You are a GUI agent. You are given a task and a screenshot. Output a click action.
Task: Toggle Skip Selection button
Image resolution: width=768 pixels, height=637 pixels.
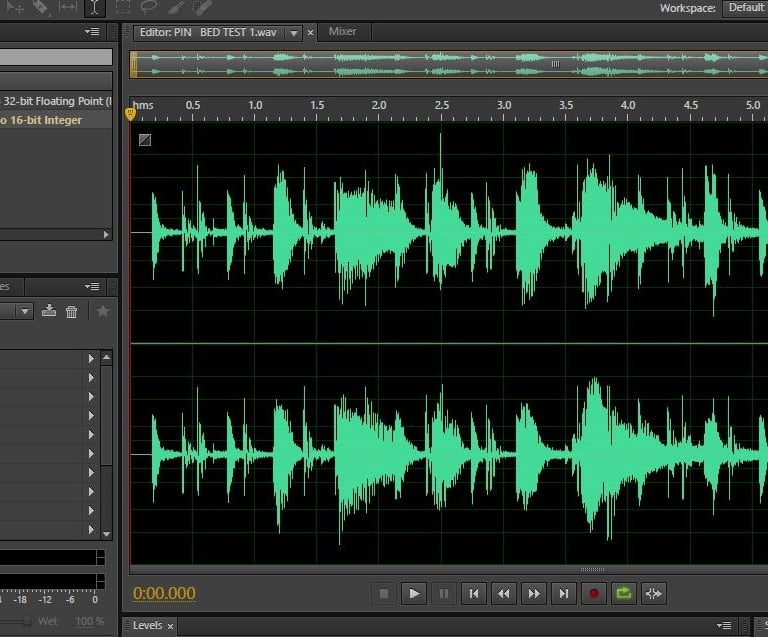pyautogui.click(x=654, y=593)
